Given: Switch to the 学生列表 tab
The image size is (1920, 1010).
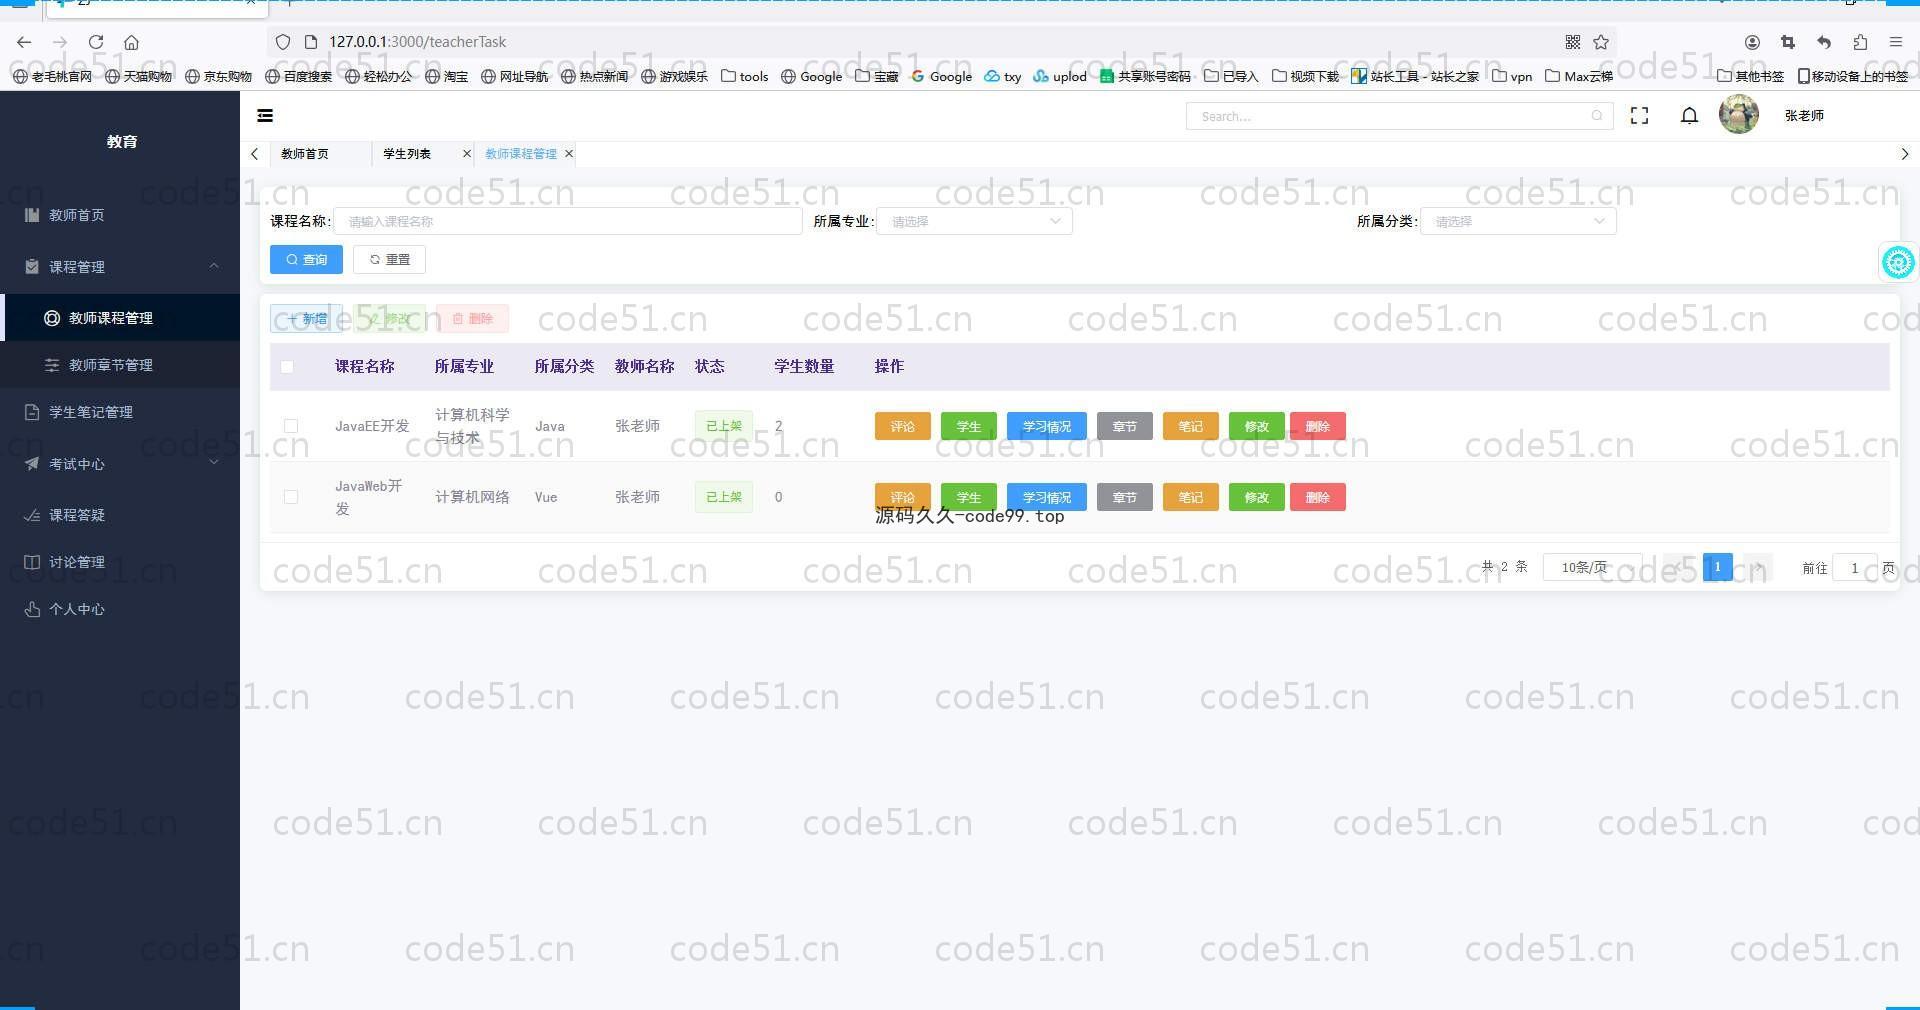Looking at the screenshot, I should pyautogui.click(x=407, y=154).
